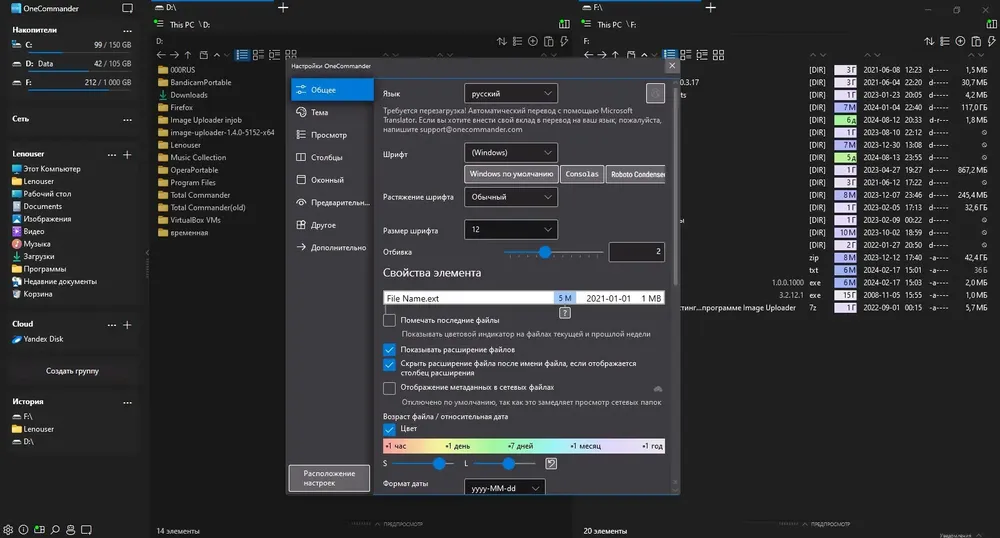Click the Отбивка slider handle
1000x538 pixels.
[x=545, y=252]
